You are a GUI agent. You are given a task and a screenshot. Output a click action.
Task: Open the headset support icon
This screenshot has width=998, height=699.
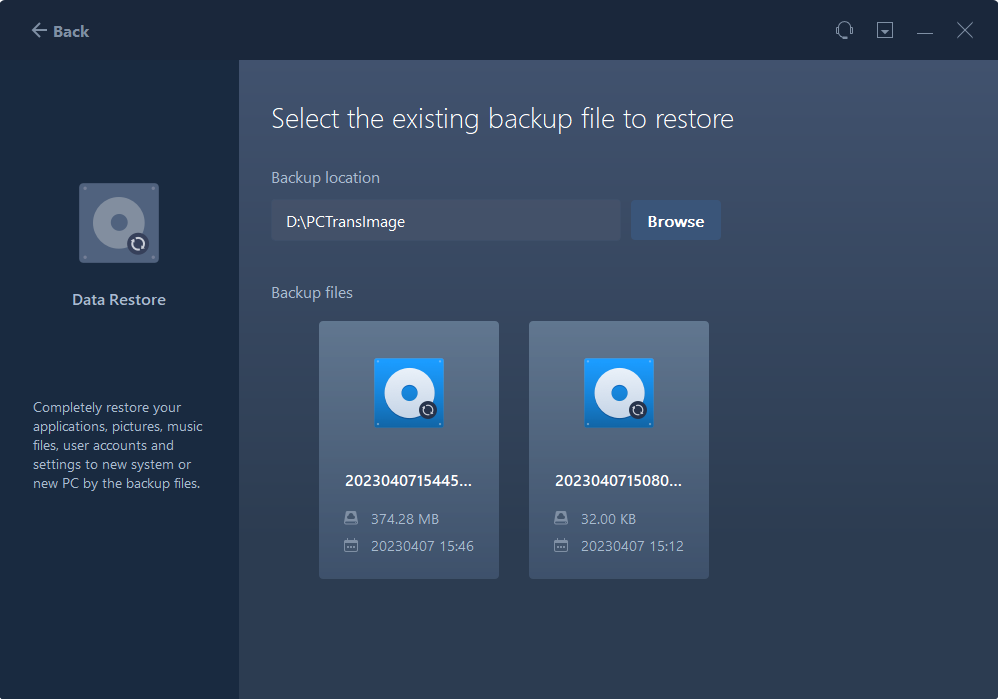click(x=844, y=31)
